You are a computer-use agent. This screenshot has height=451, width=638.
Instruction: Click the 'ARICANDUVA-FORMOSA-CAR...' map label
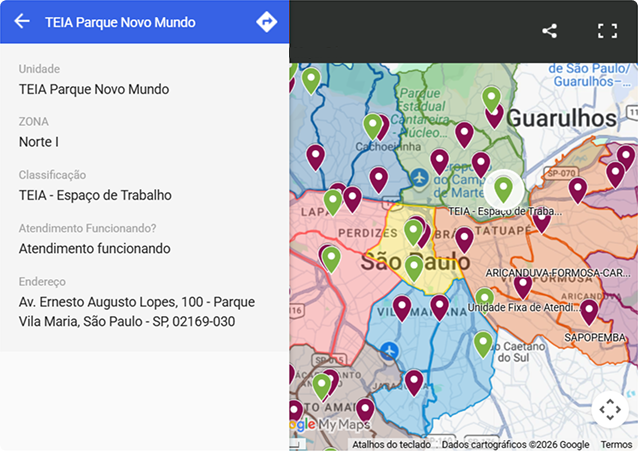(558, 272)
